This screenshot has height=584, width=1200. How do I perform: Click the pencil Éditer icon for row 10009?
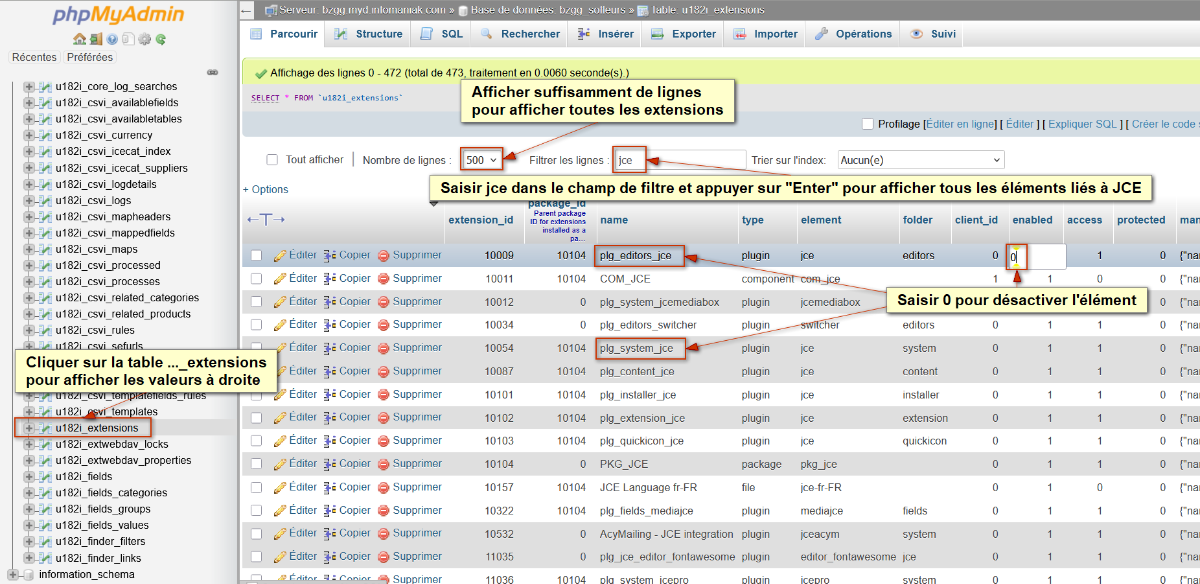coord(280,255)
